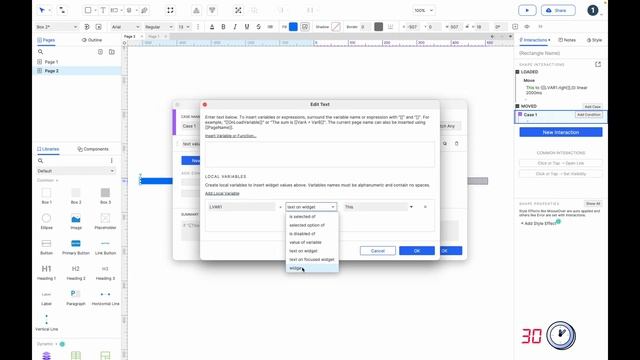Screen dimensions: 640x360
Task: Select the arrow selection tool
Action: [x=42, y=10]
